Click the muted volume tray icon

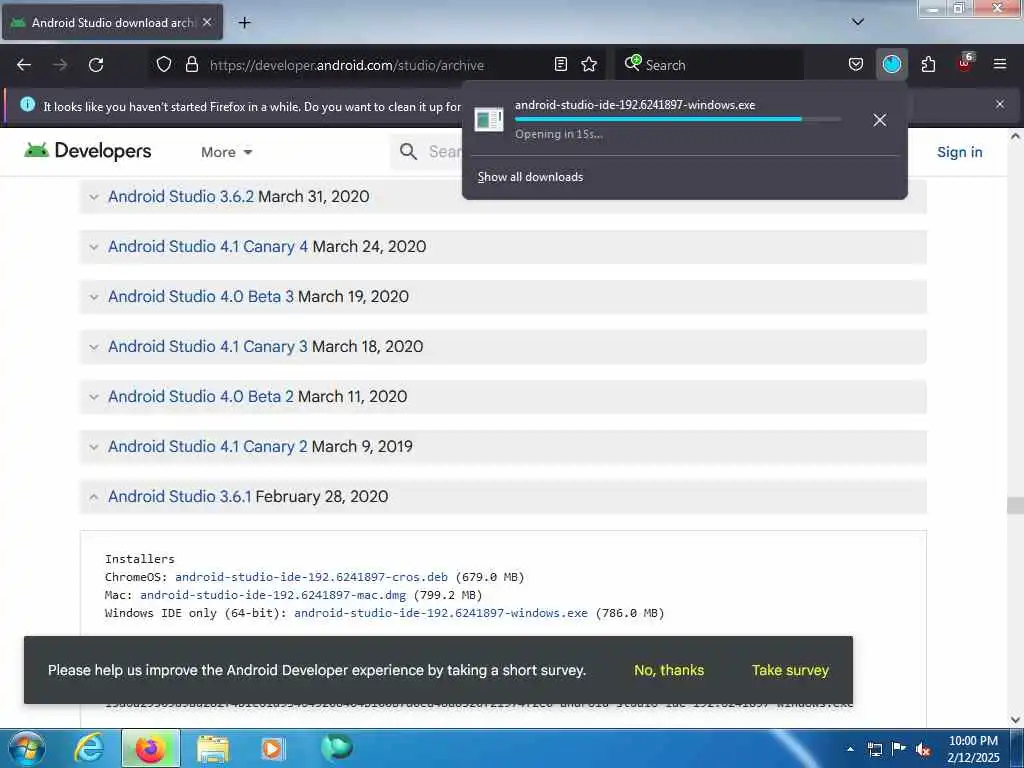coord(923,749)
